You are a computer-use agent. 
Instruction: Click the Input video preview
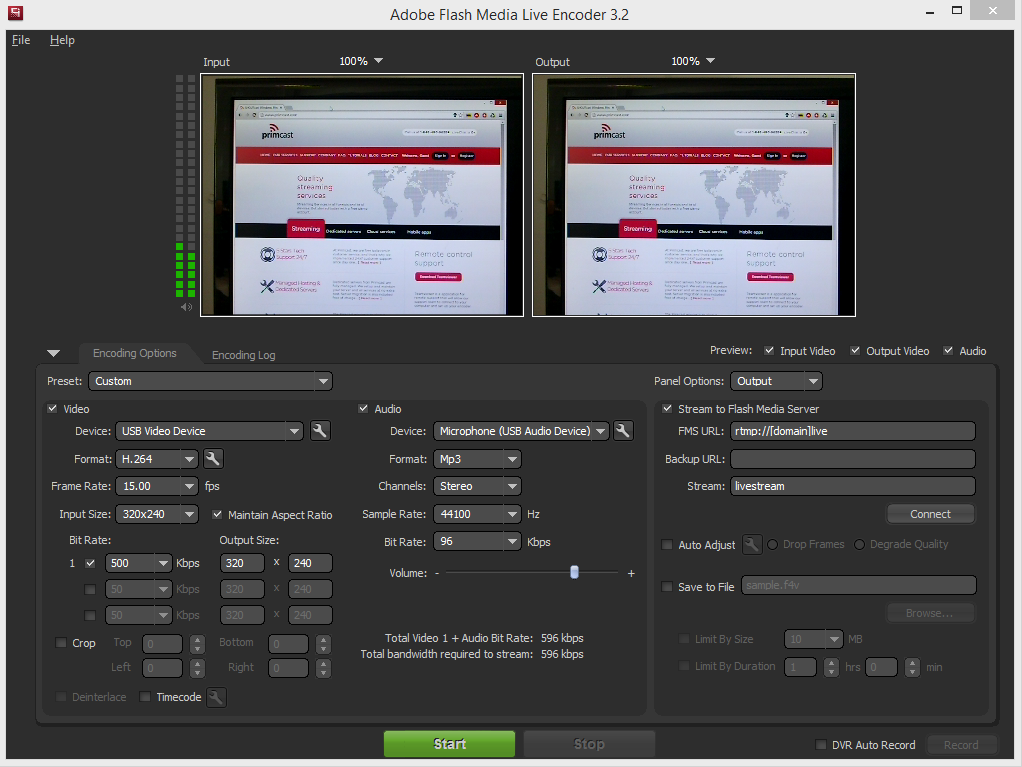coord(362,195)
